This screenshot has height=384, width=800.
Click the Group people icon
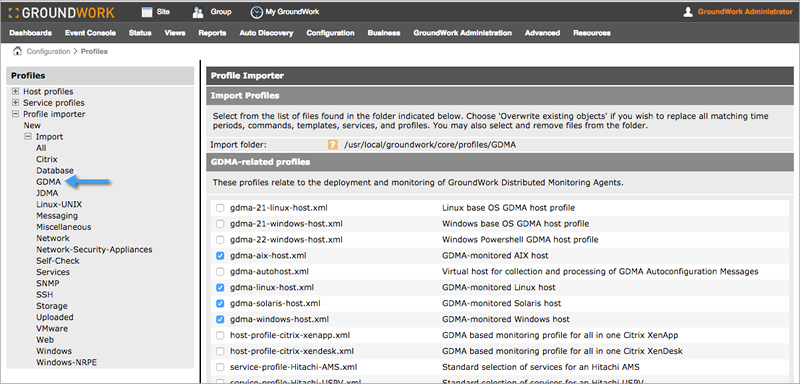tap(198, 12)
